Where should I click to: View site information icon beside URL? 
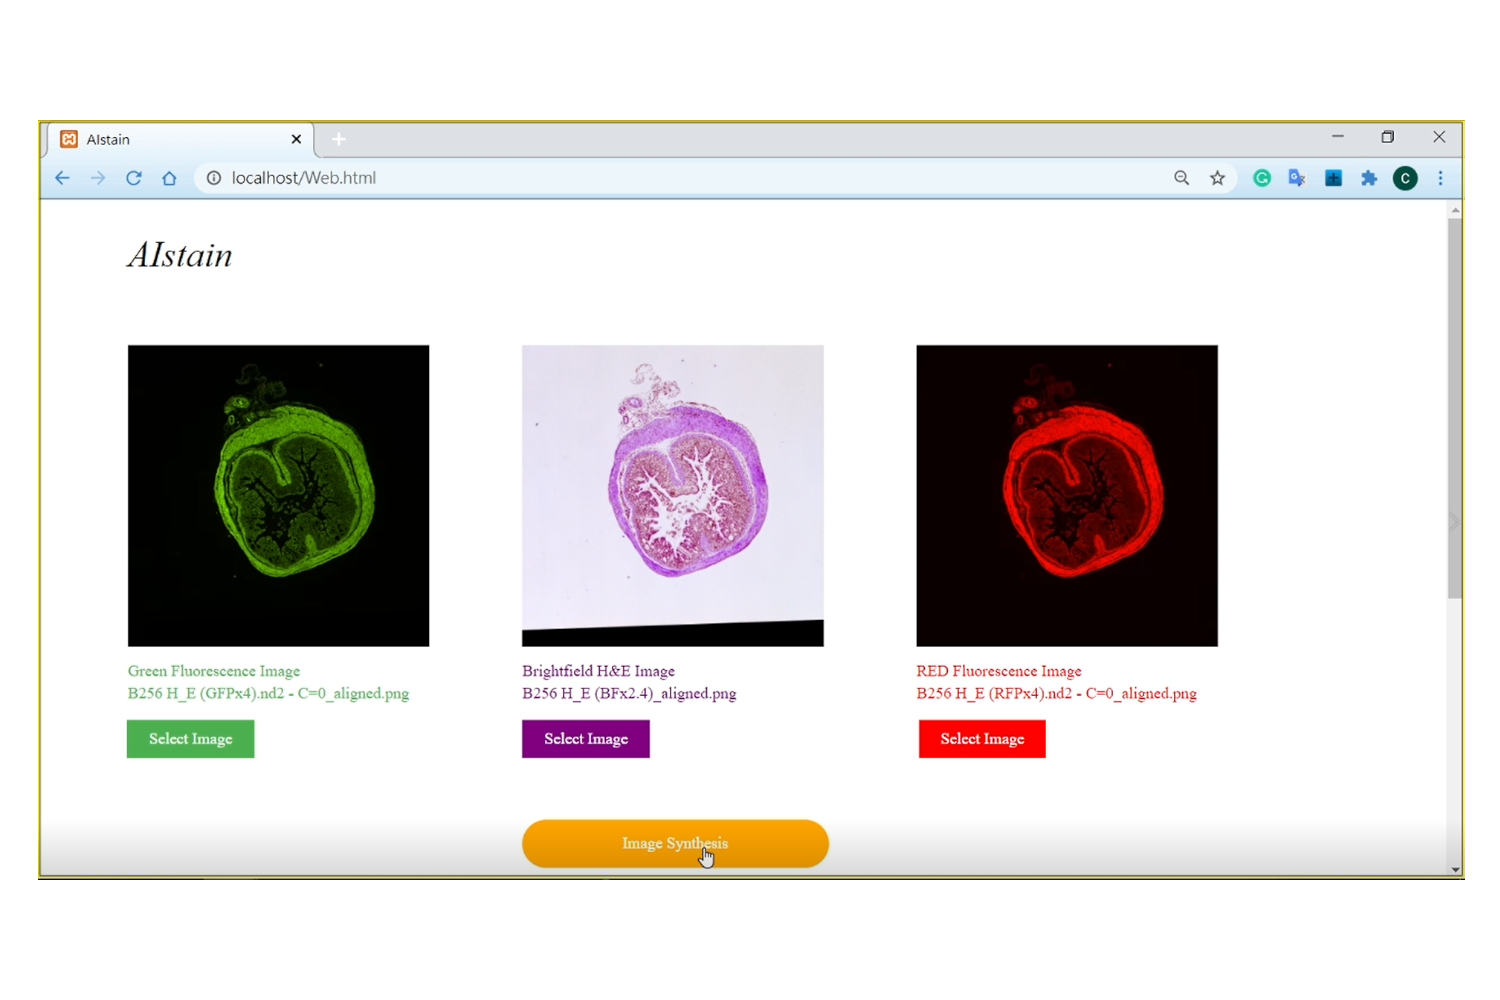[213, 178]
